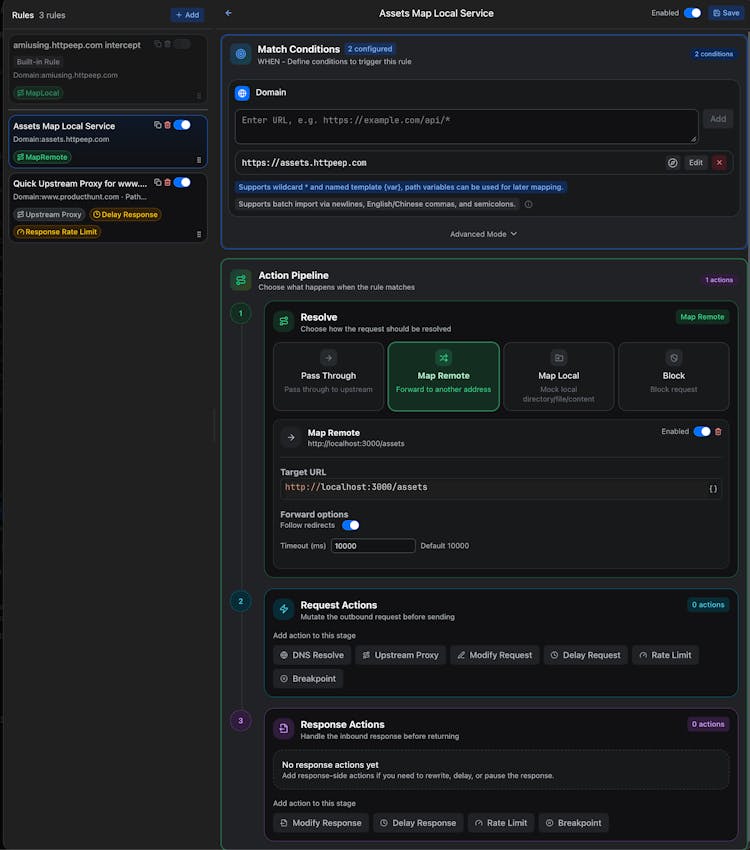Click the info icon next to batch import hint
Image resolution: width=750 pixels, height=850 pixels.
coord(528,204)
